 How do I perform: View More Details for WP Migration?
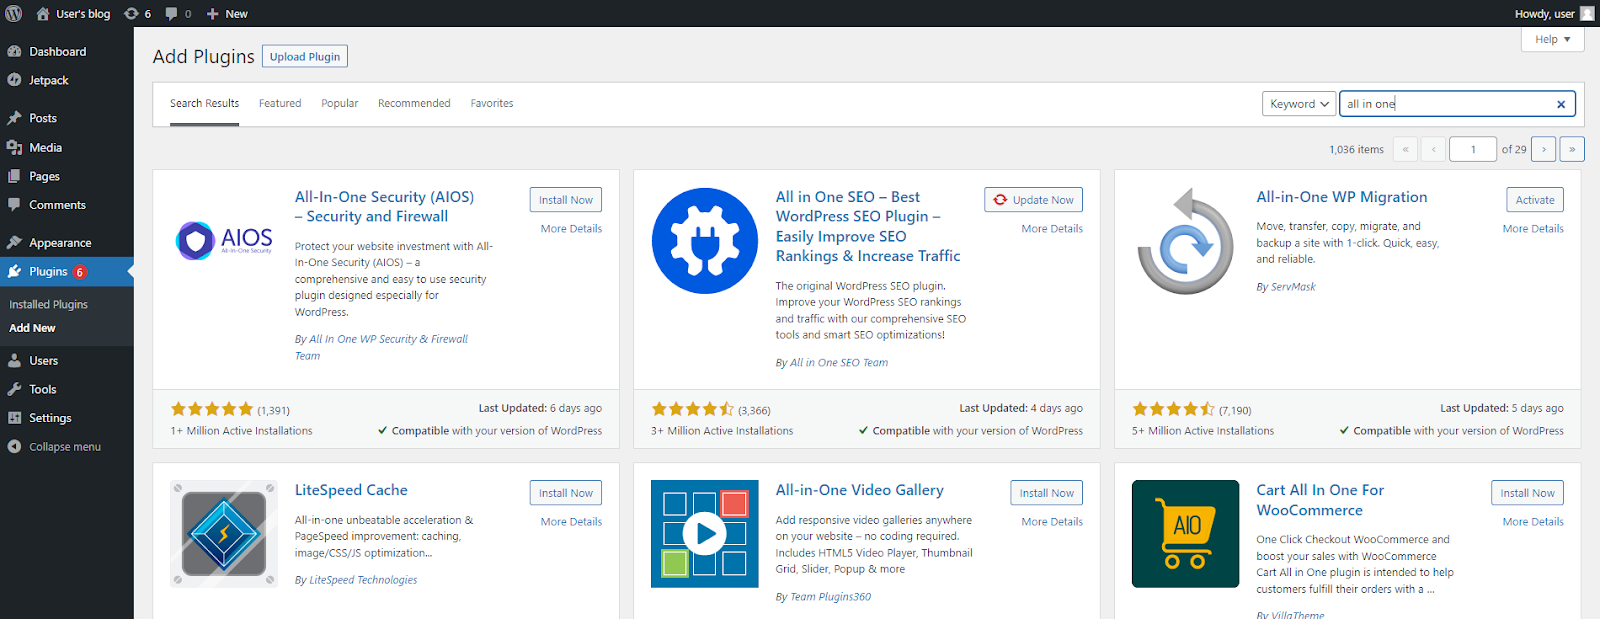[1533, 229]
